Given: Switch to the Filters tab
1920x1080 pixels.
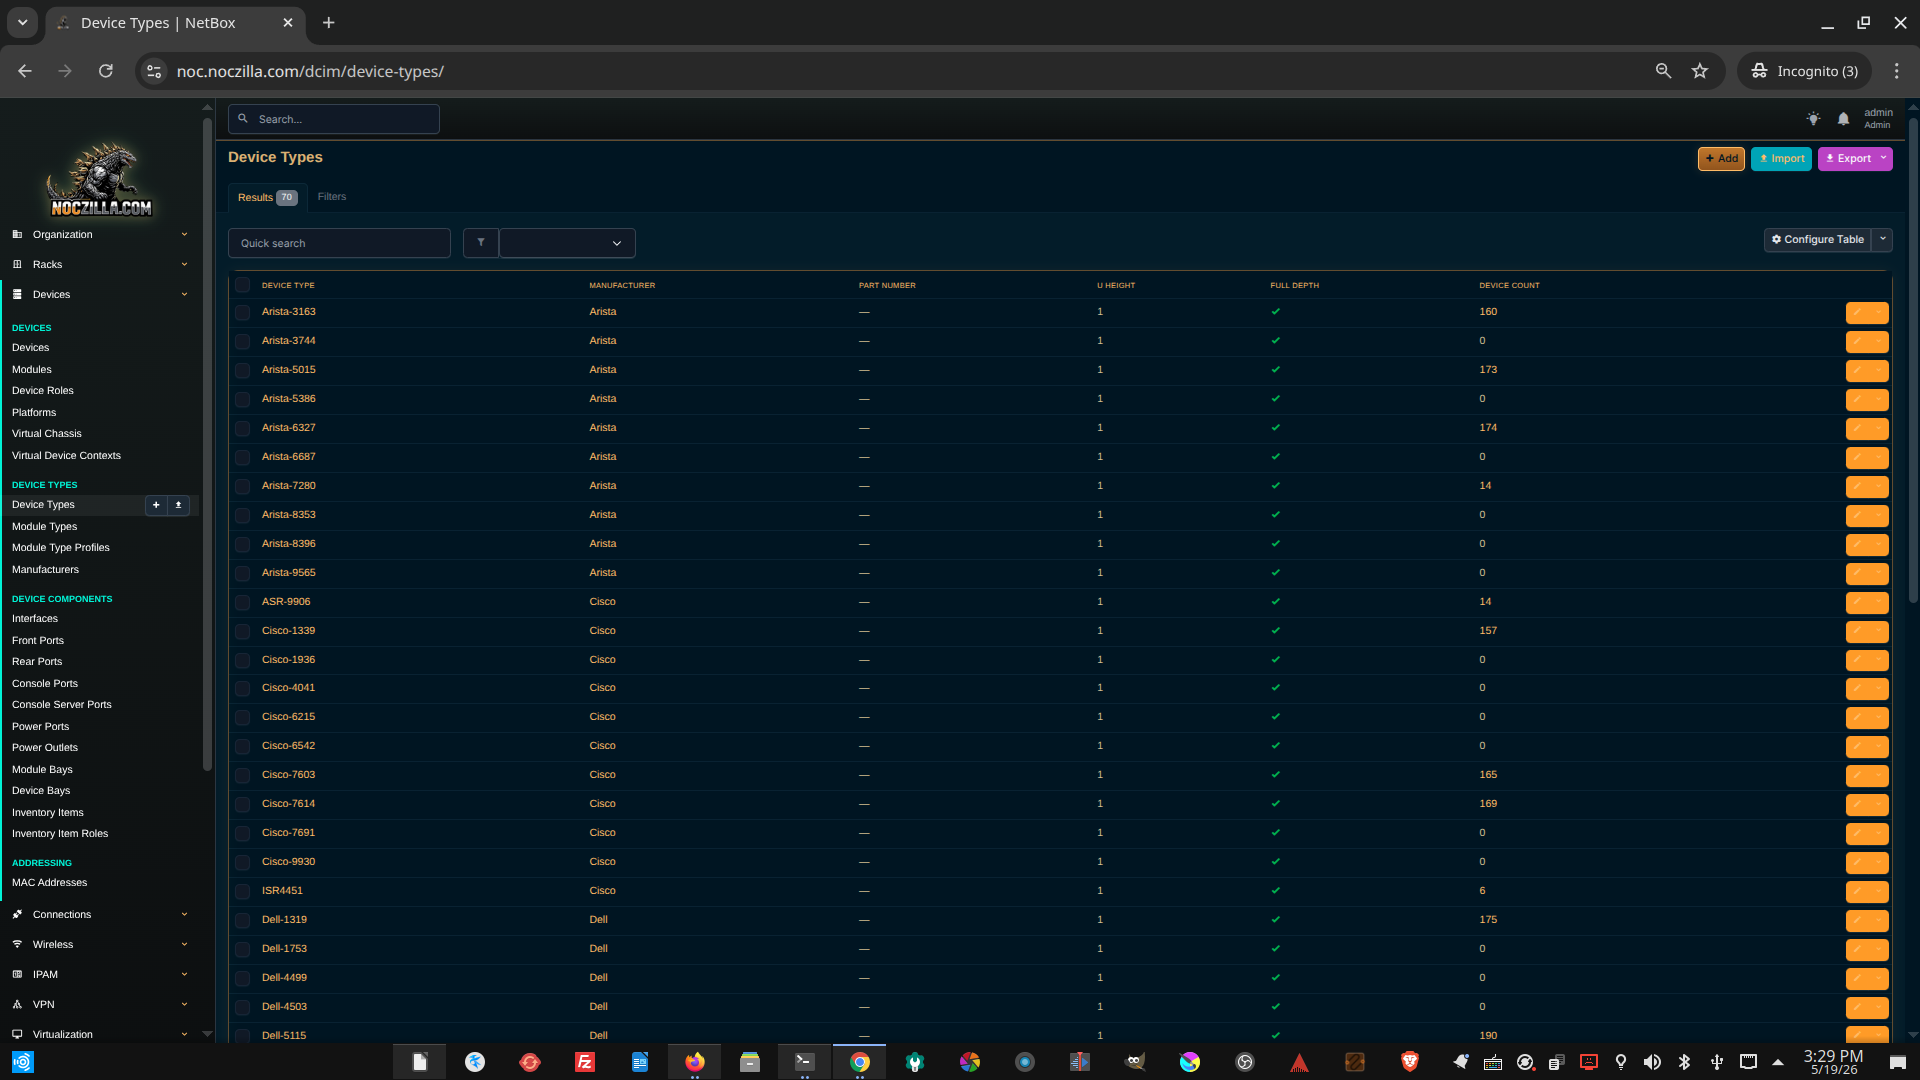Looking at the screenshot, I should point(332,197).
